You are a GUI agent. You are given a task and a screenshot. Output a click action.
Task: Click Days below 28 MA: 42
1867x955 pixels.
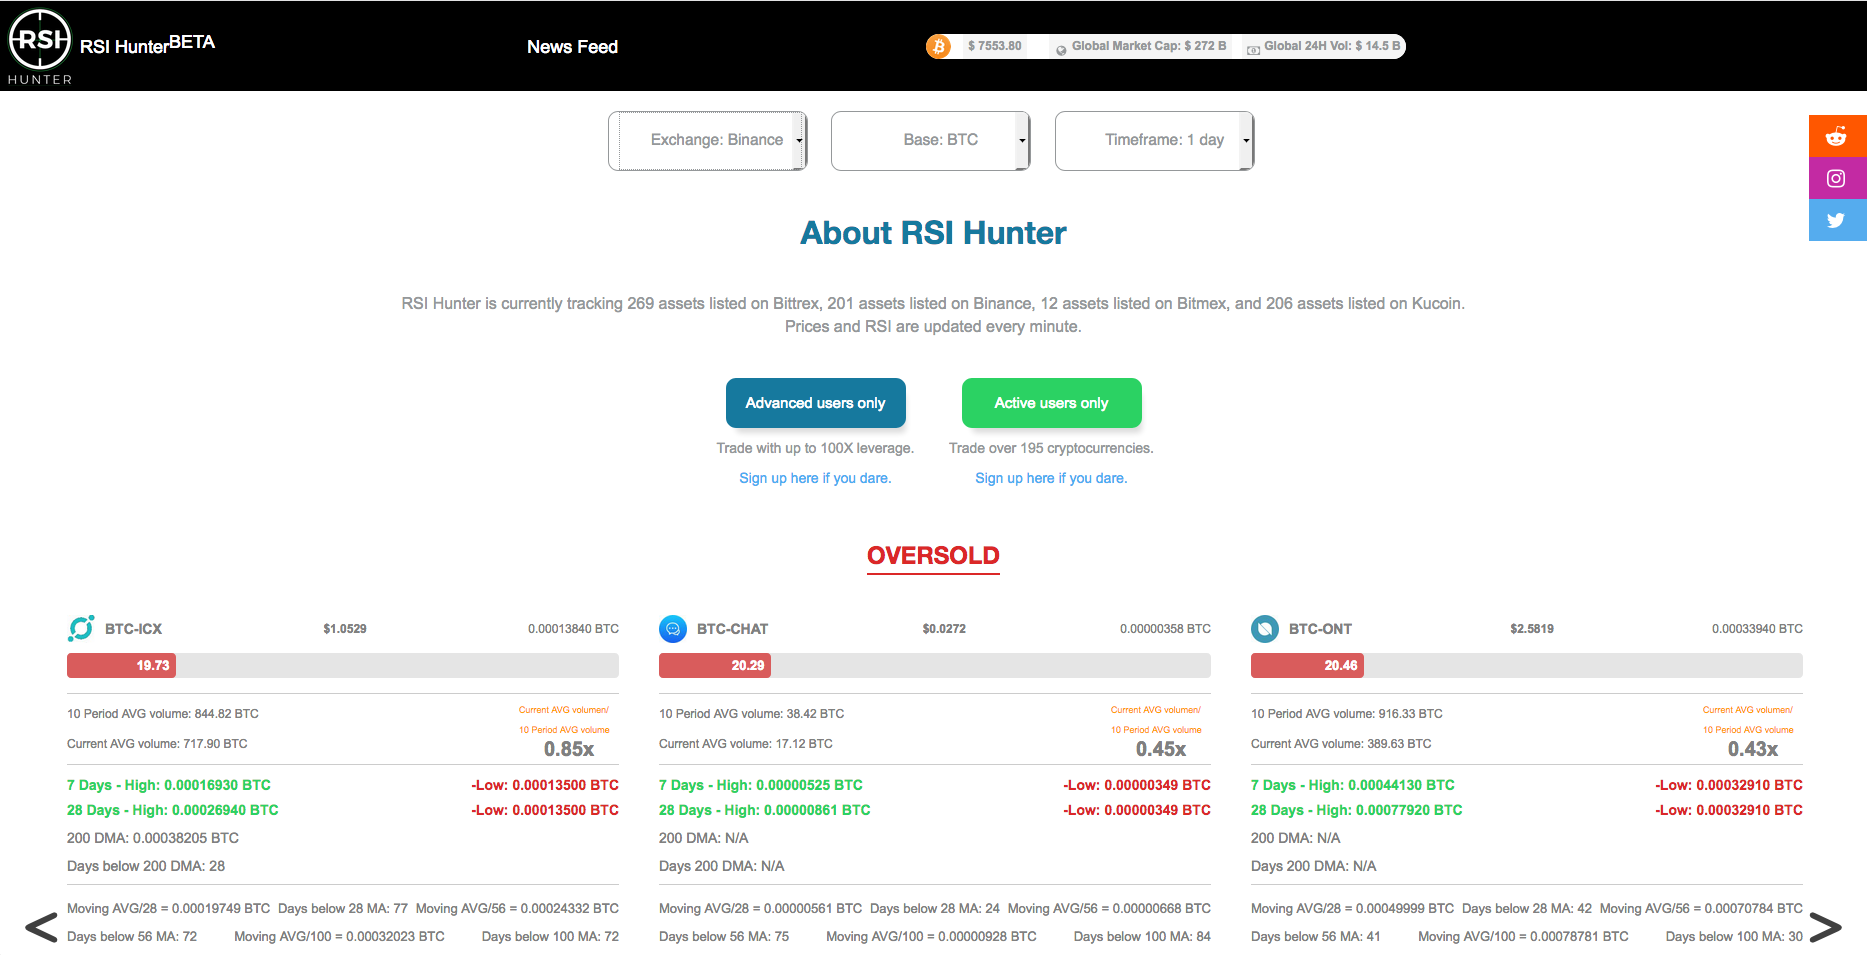tap(1527, 909)
